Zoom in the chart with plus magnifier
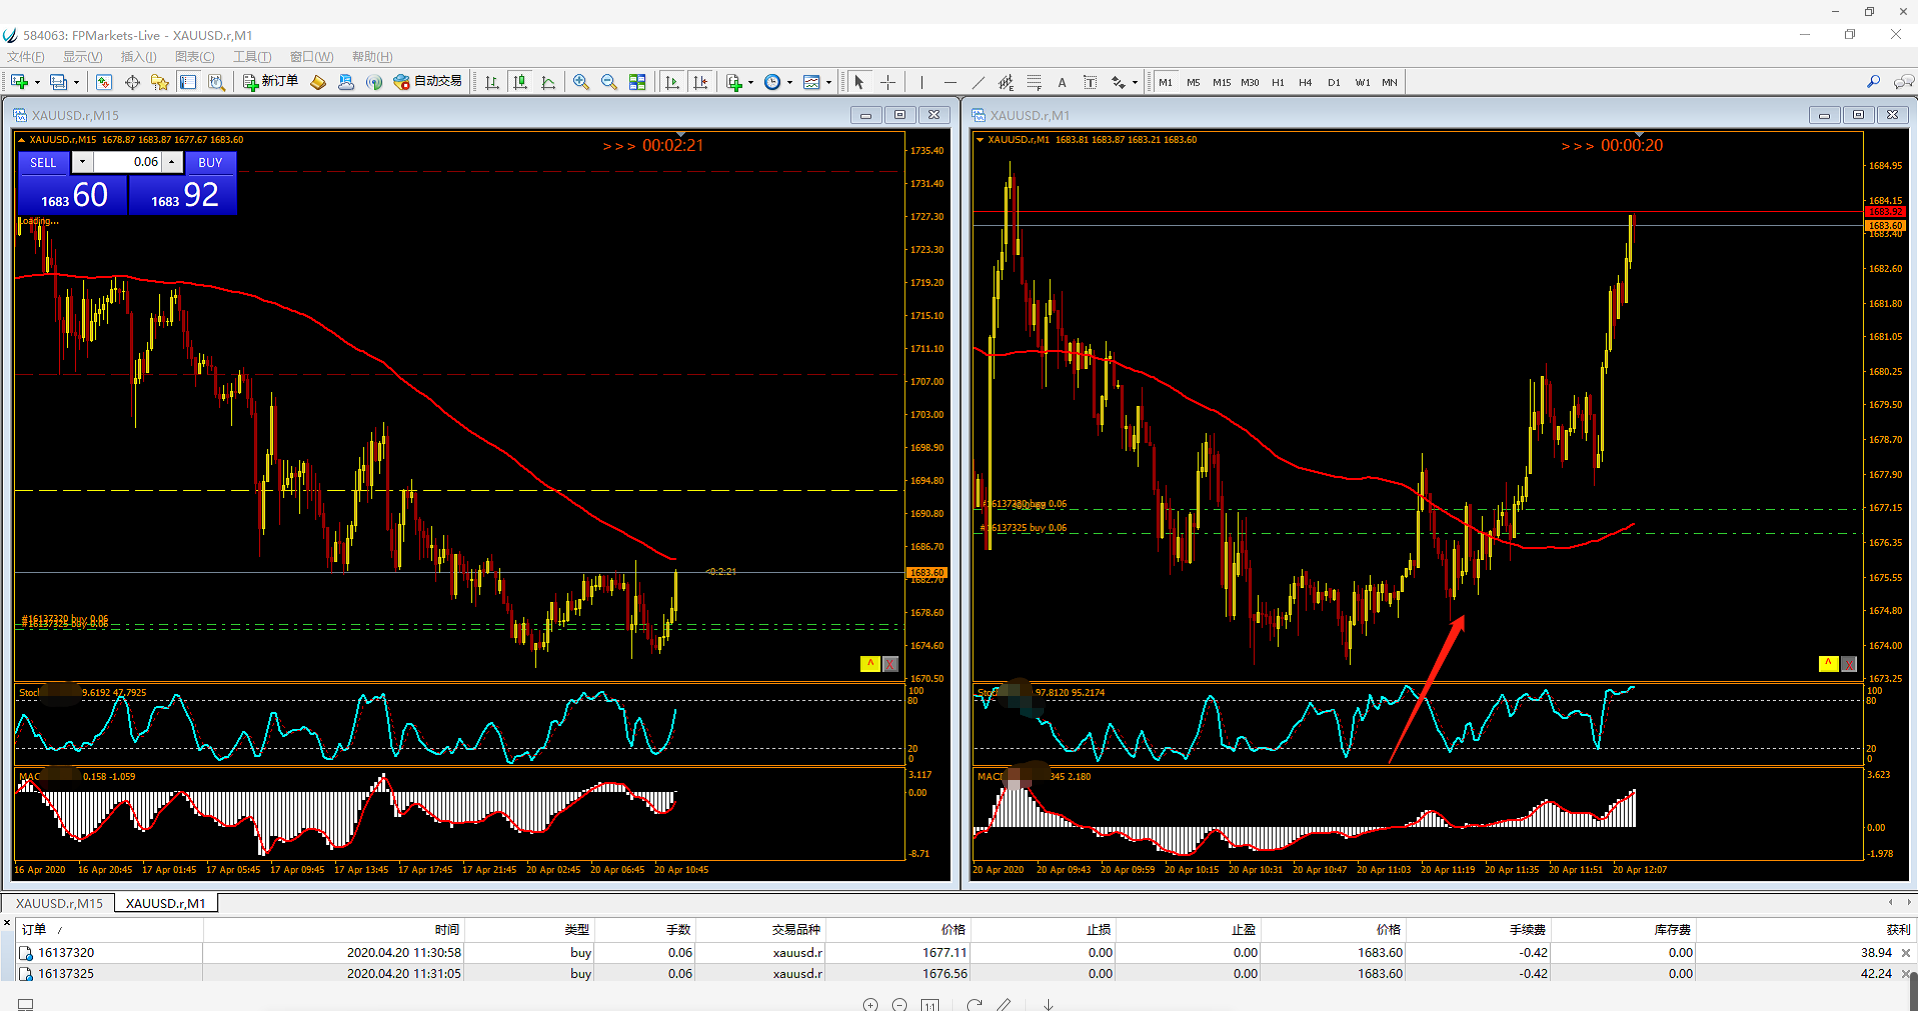The image size is (1918, 1011). [x=581, y=82]
